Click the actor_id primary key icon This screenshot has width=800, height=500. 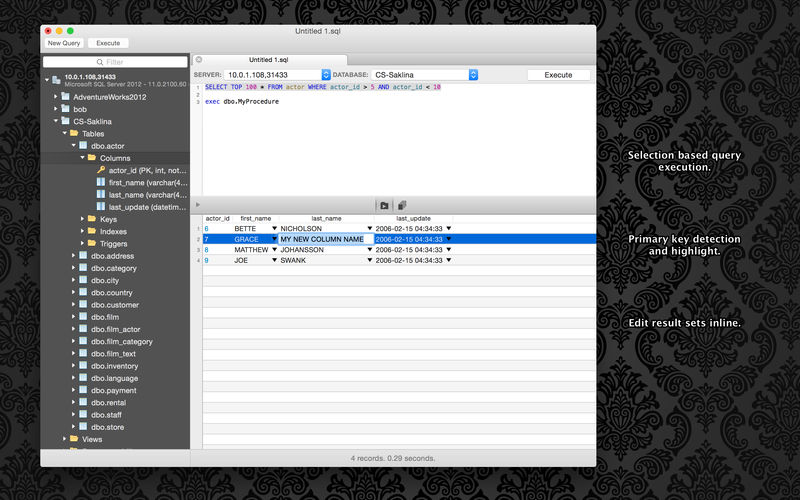100,170
